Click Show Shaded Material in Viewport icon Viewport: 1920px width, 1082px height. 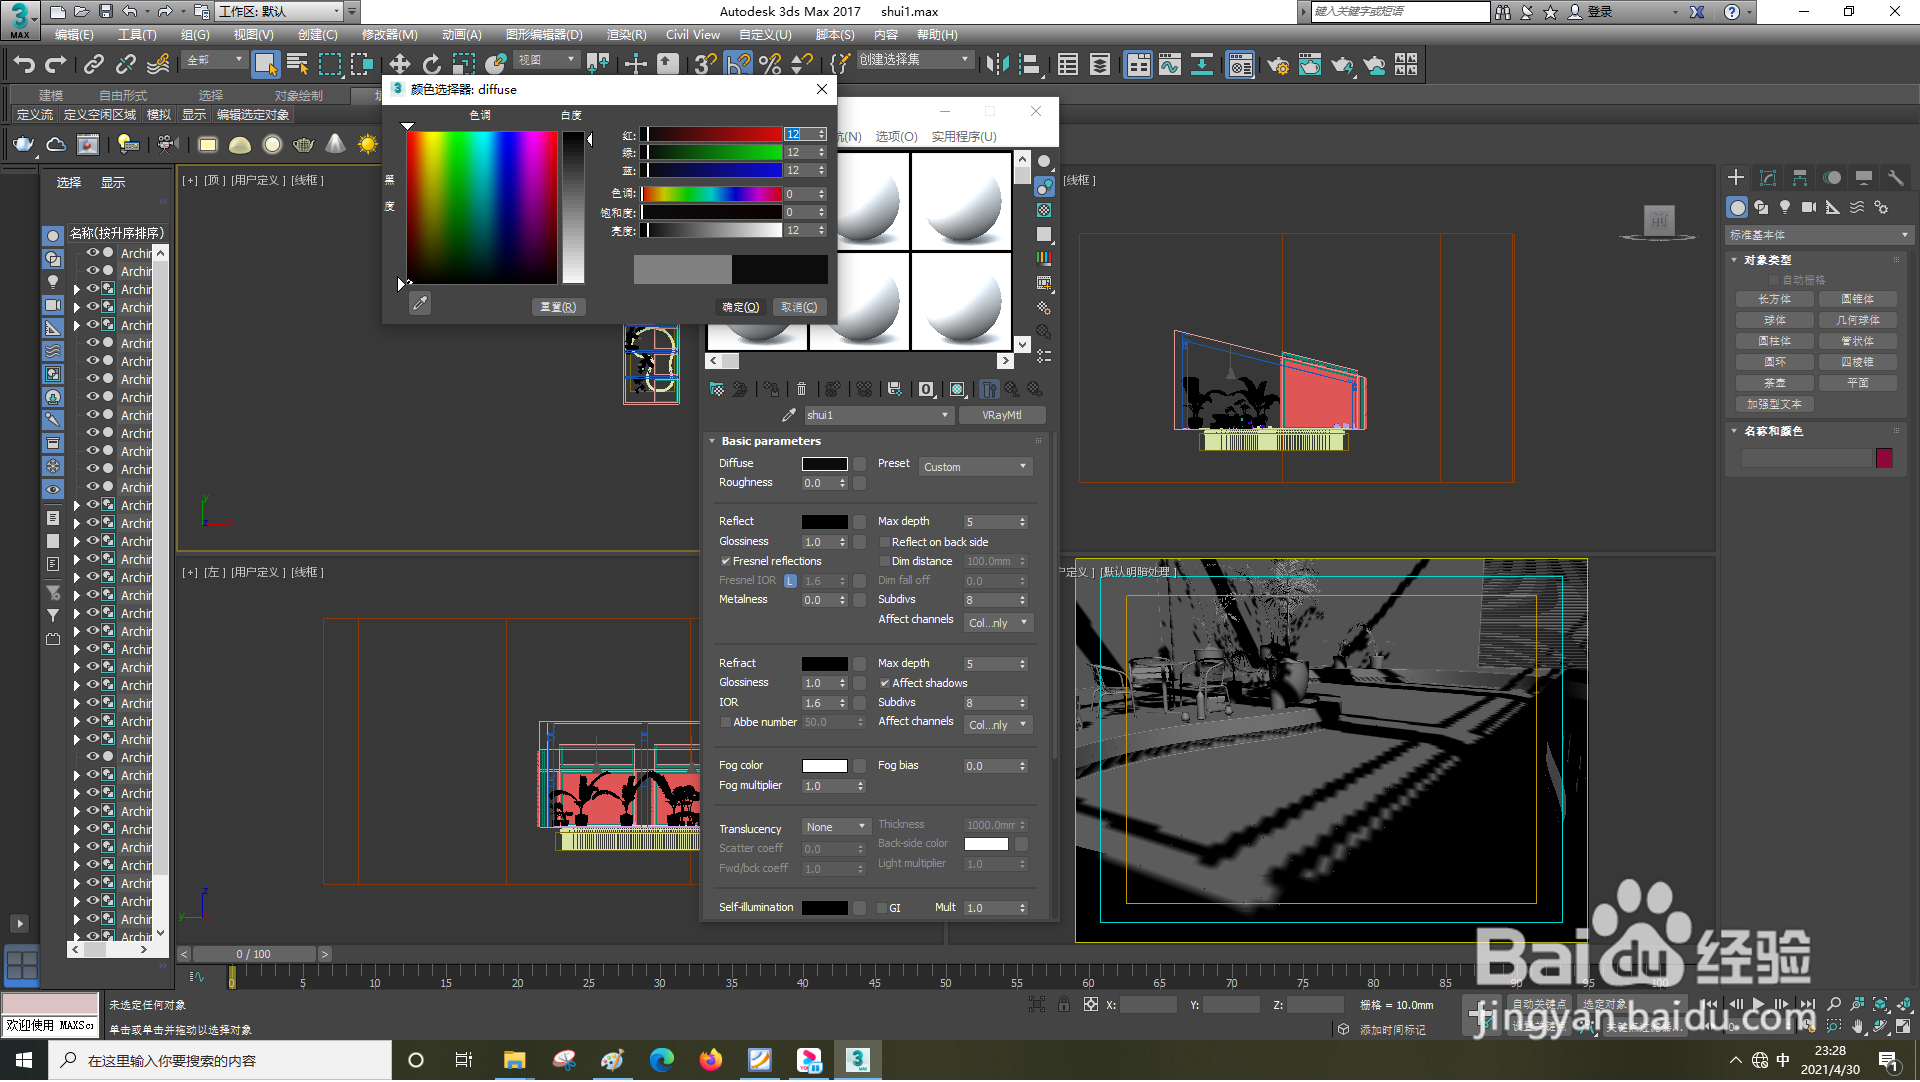(957, 389)
